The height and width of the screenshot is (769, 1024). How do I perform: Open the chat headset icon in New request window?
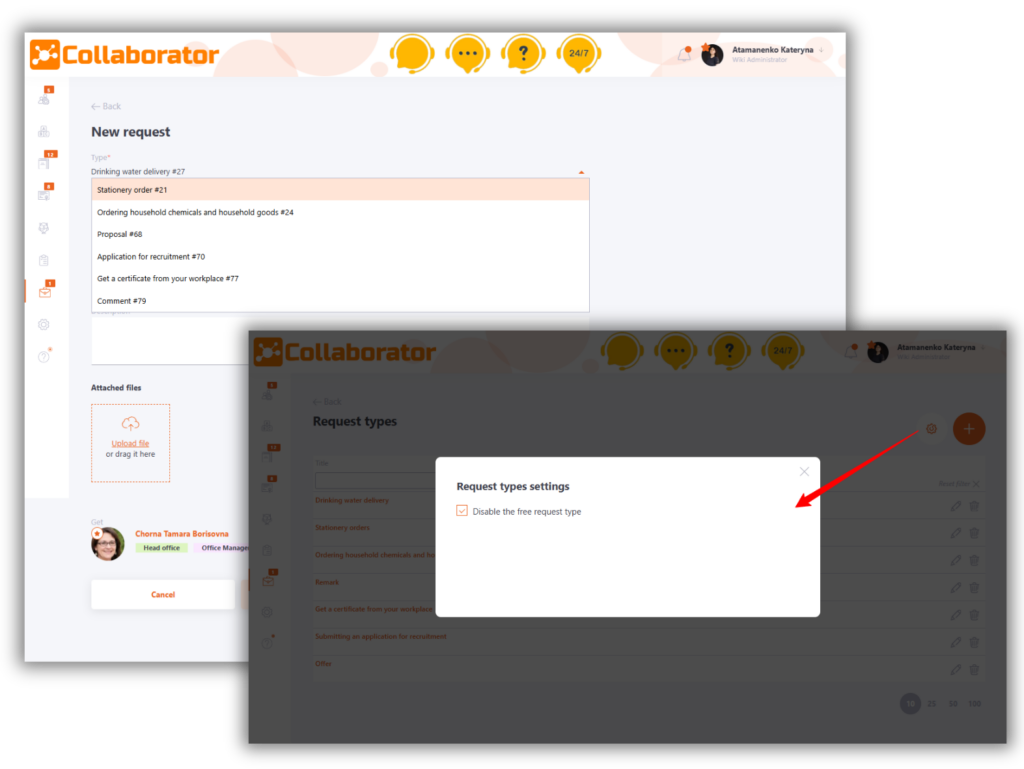(412, 54)
